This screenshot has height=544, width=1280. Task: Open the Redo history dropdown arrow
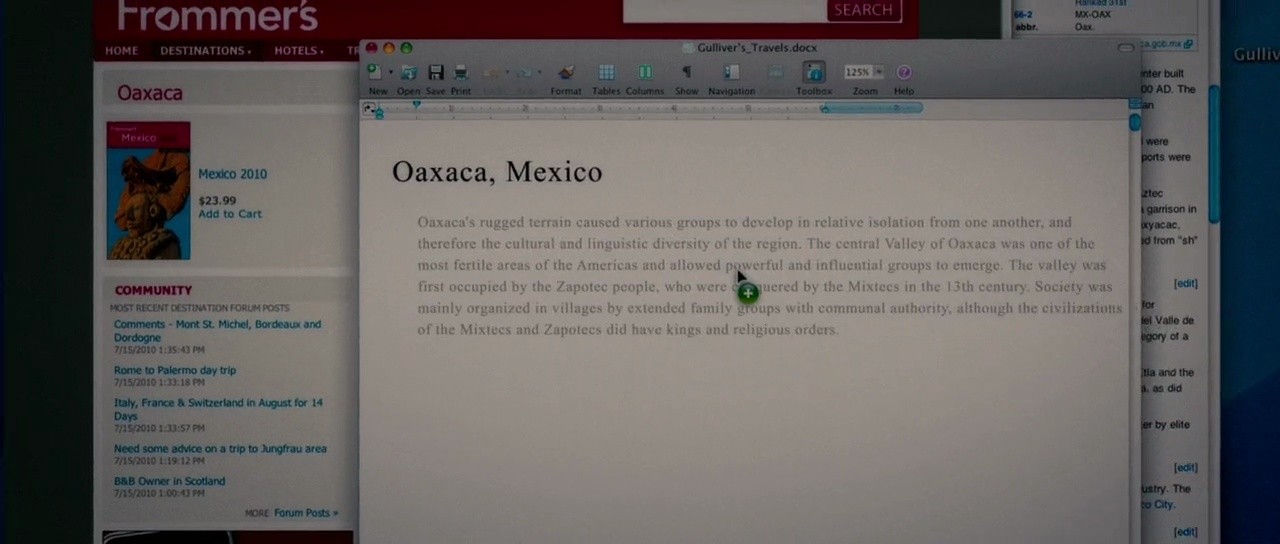point(539,73)
